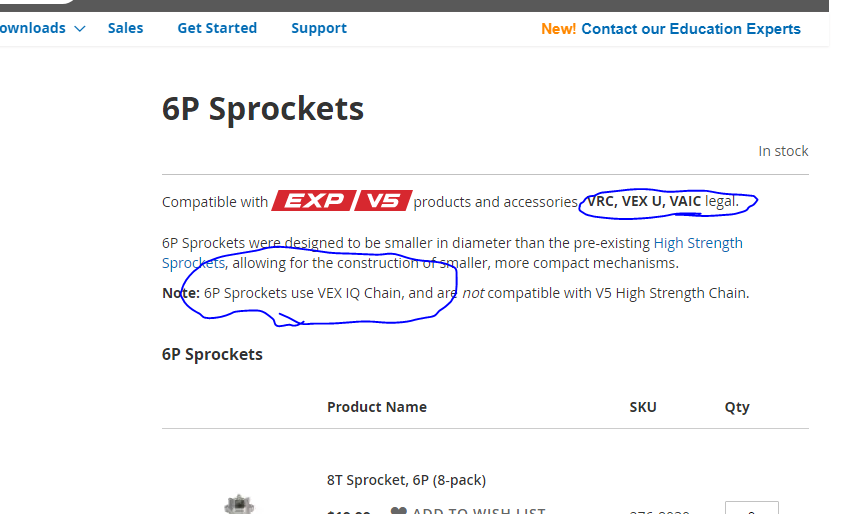Screen dimensions: 864x514
Task: Click the 6P Sprockets page title
Action: point(263,109)
